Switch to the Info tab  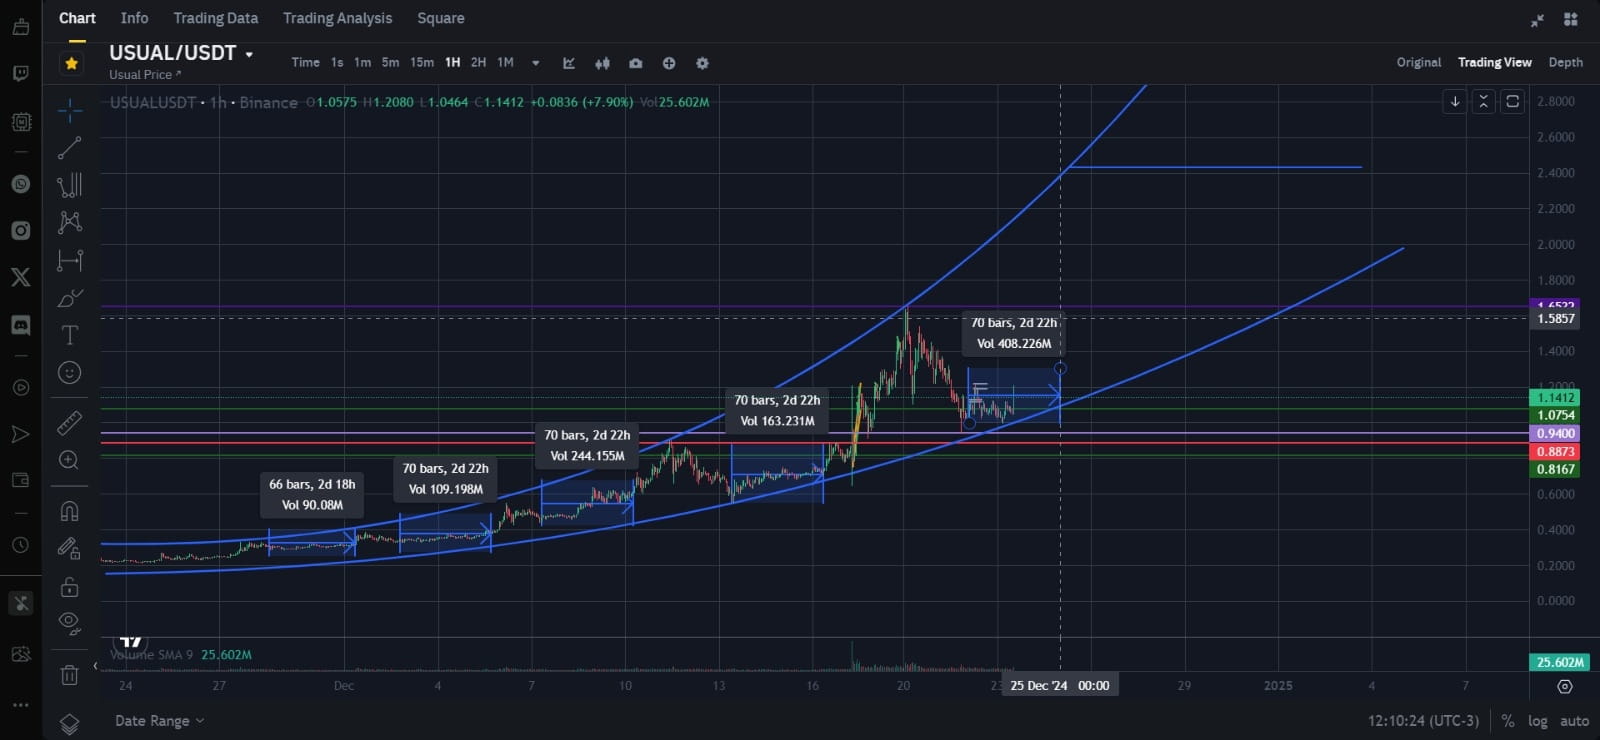pyautogui.click(x=134, y=18)
